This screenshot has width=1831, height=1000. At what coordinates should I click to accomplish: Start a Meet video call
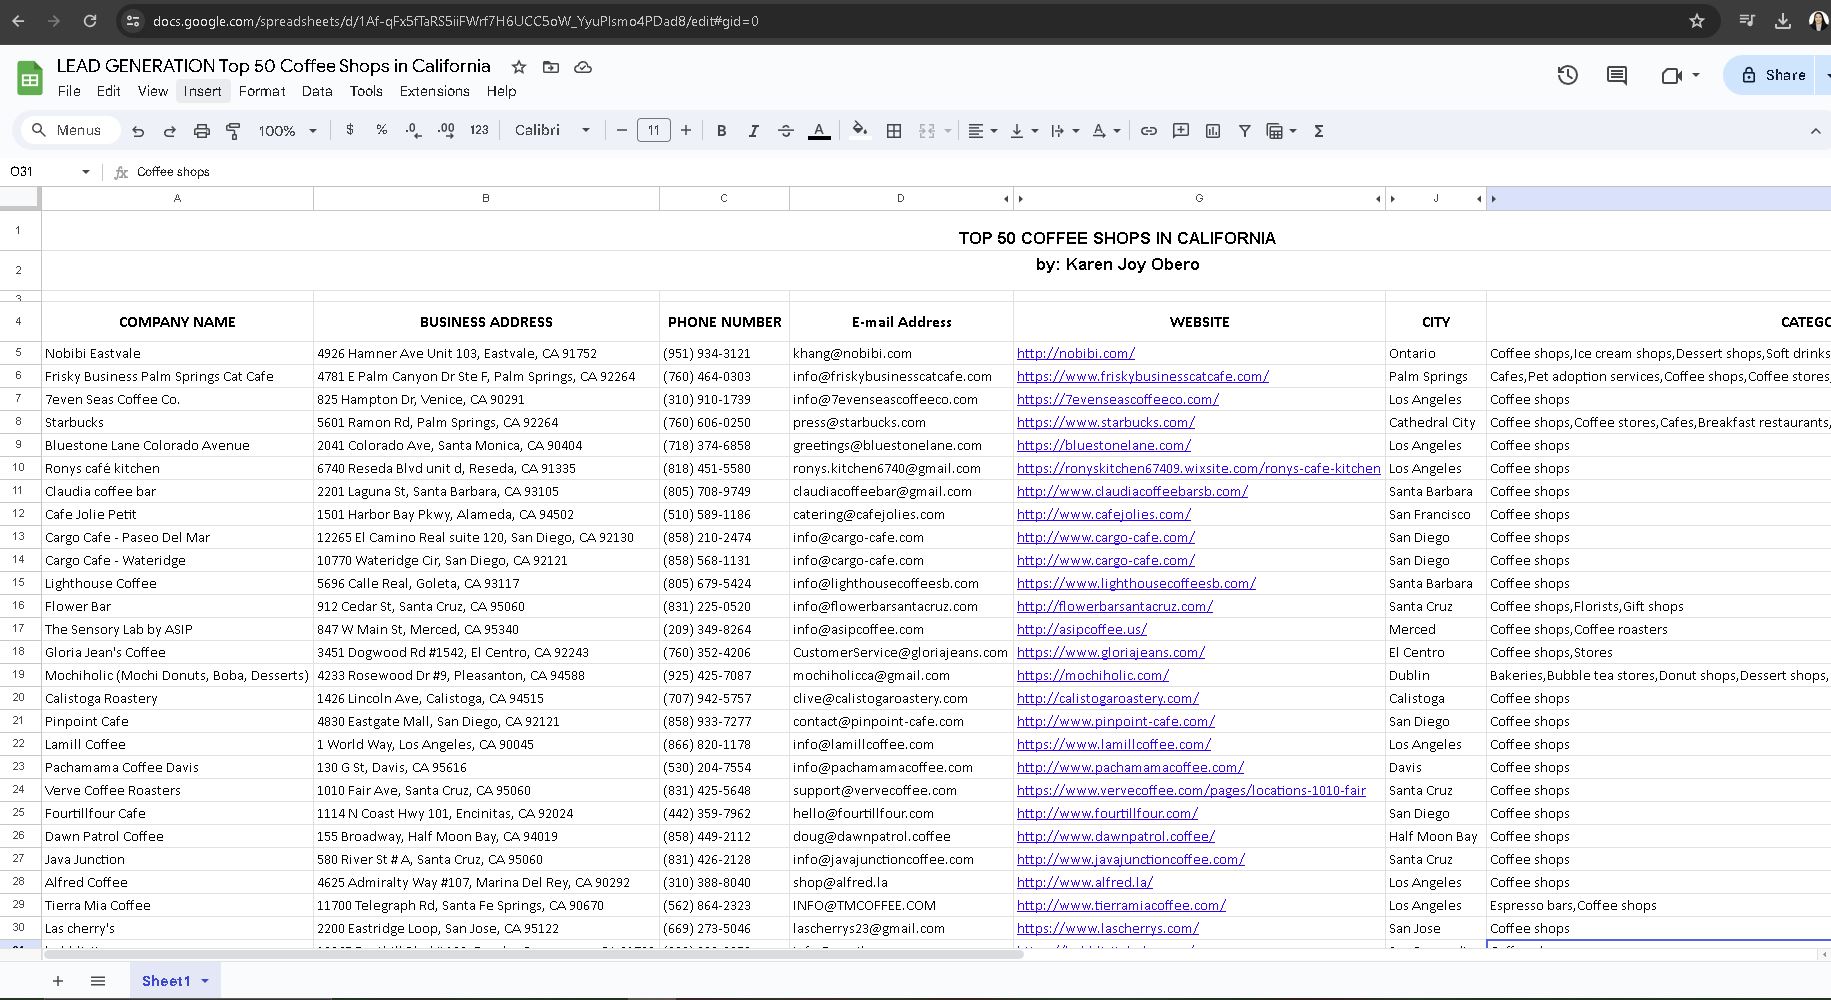point(1671,75)
